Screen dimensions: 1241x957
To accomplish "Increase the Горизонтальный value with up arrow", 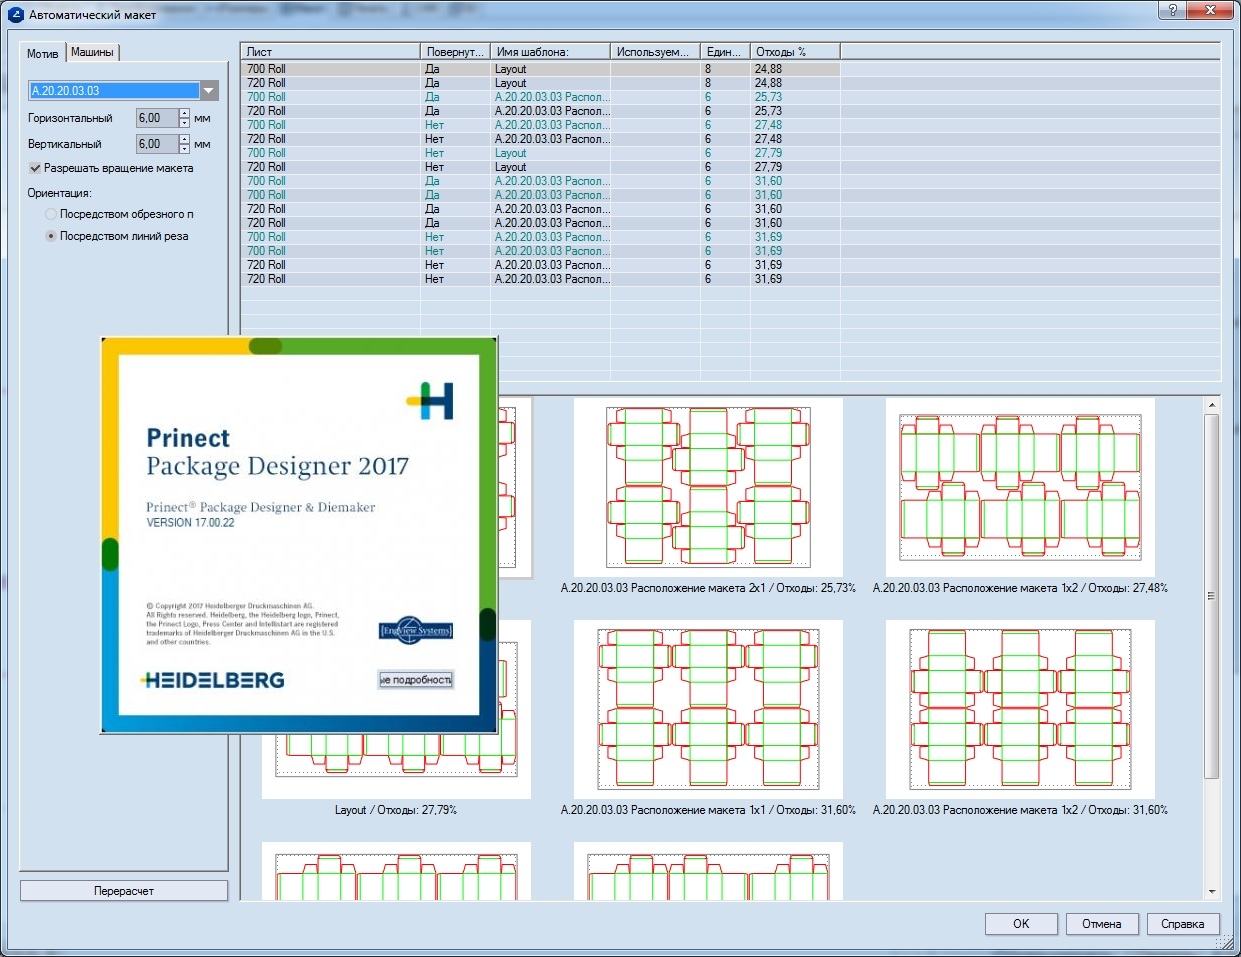I will tap(184, 113).
